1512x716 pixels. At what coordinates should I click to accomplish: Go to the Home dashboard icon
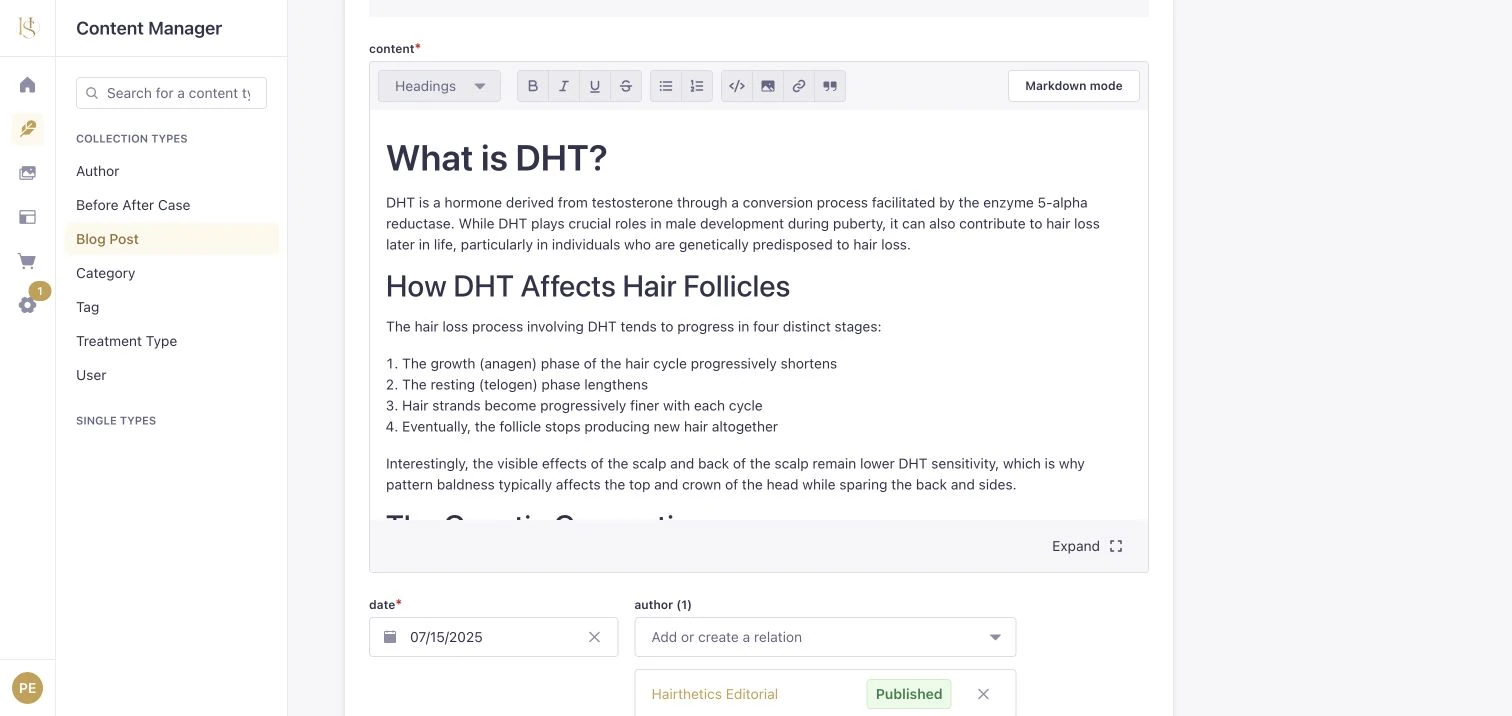tap(28, 85)
